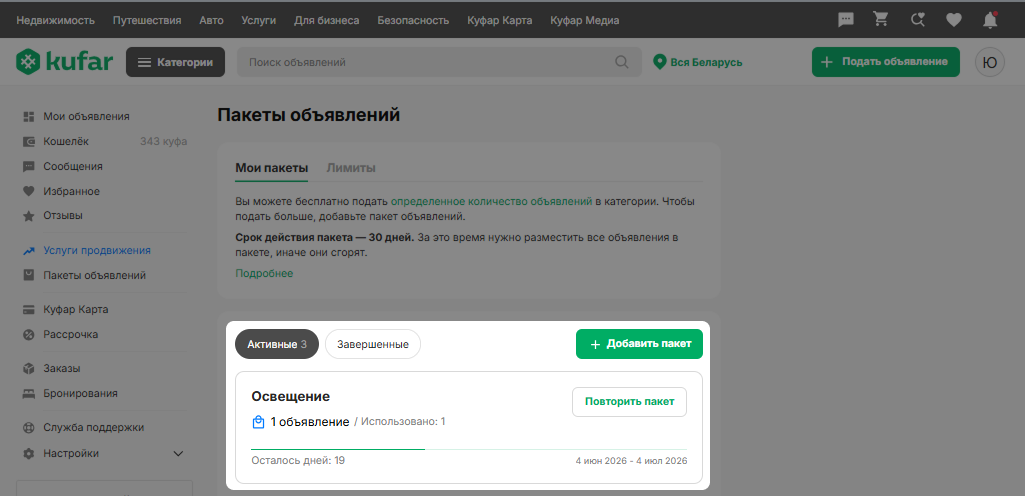Click the 343 куфа wallet balance

point(163,141)
